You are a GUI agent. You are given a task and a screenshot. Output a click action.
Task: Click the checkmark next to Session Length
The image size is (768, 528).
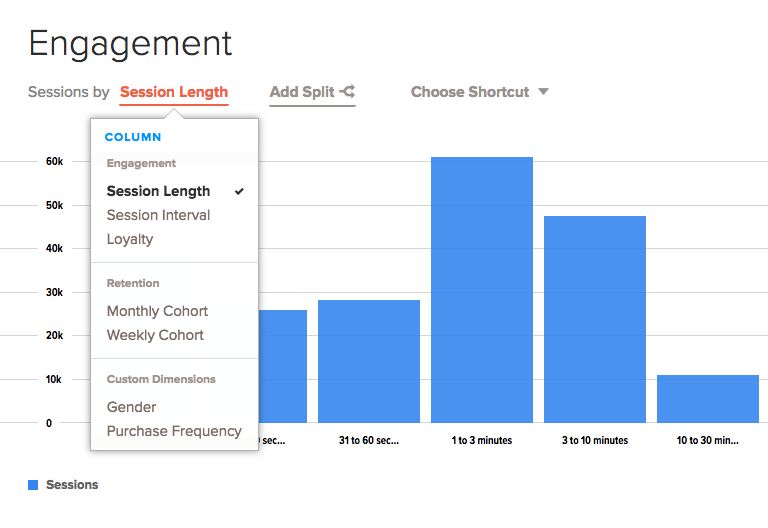[x=239, y=191]
